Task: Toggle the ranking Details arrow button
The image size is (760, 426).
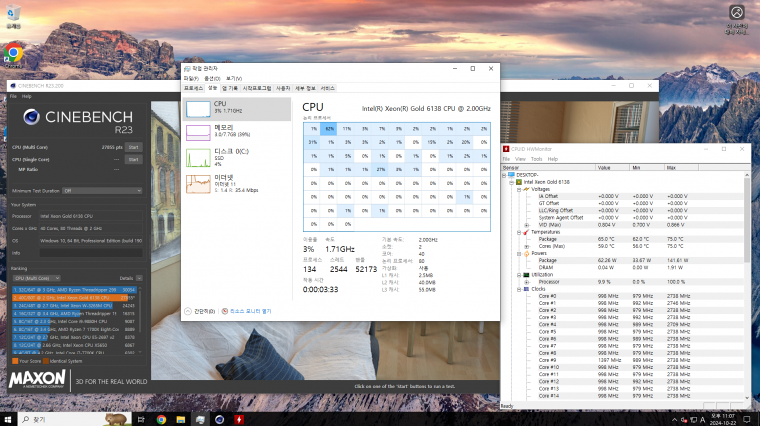Action: (139, 278)
